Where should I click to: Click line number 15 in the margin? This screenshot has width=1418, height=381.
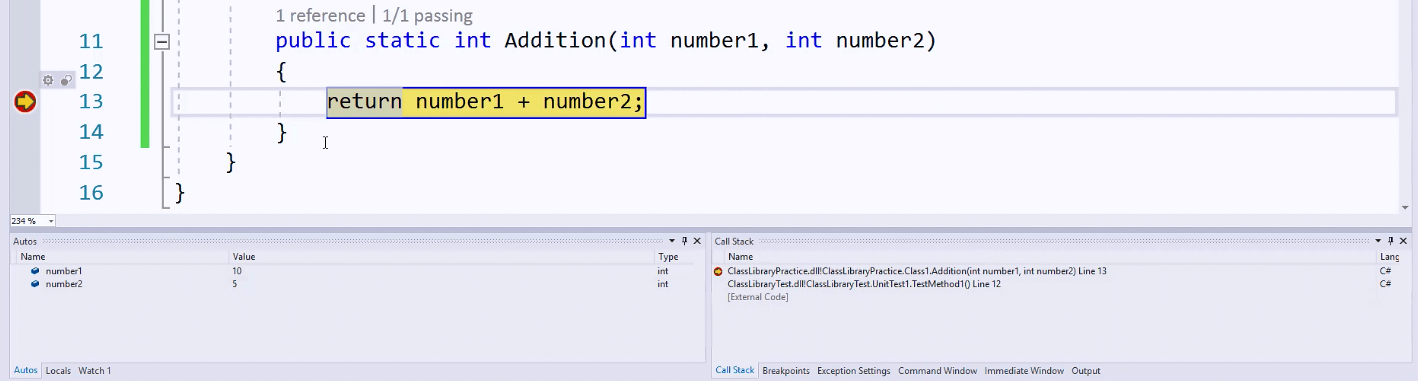[91, 162]
